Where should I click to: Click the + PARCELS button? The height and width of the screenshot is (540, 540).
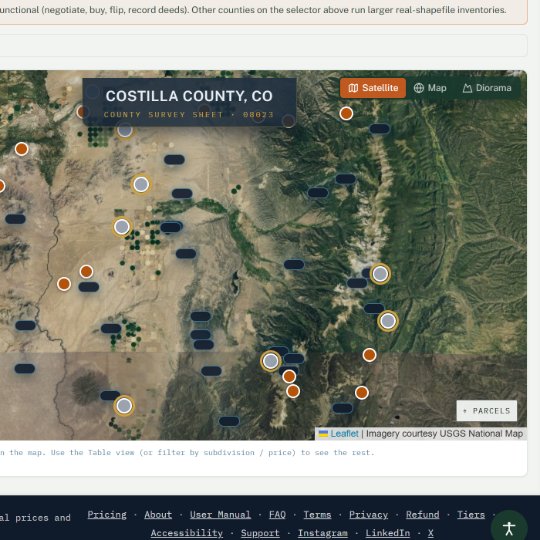coord(487,411)
